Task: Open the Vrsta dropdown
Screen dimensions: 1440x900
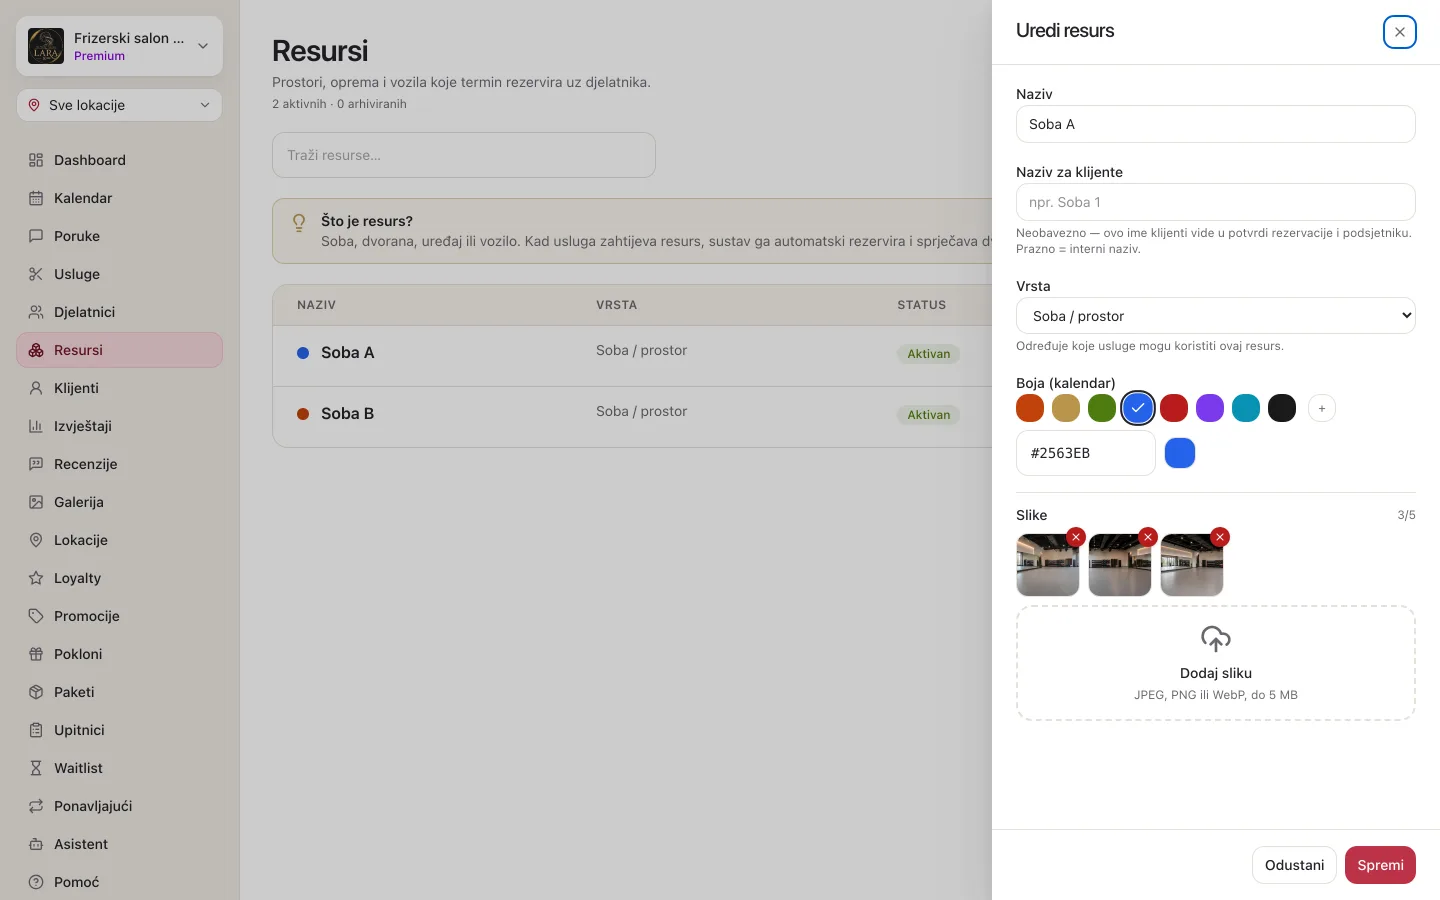Action: [x=1216, y=316]
